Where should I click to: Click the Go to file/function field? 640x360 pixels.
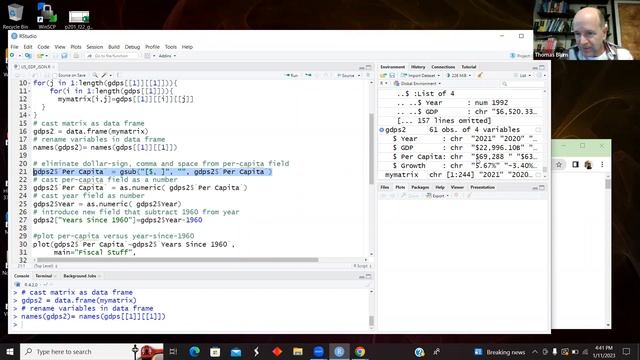(112, 56)
